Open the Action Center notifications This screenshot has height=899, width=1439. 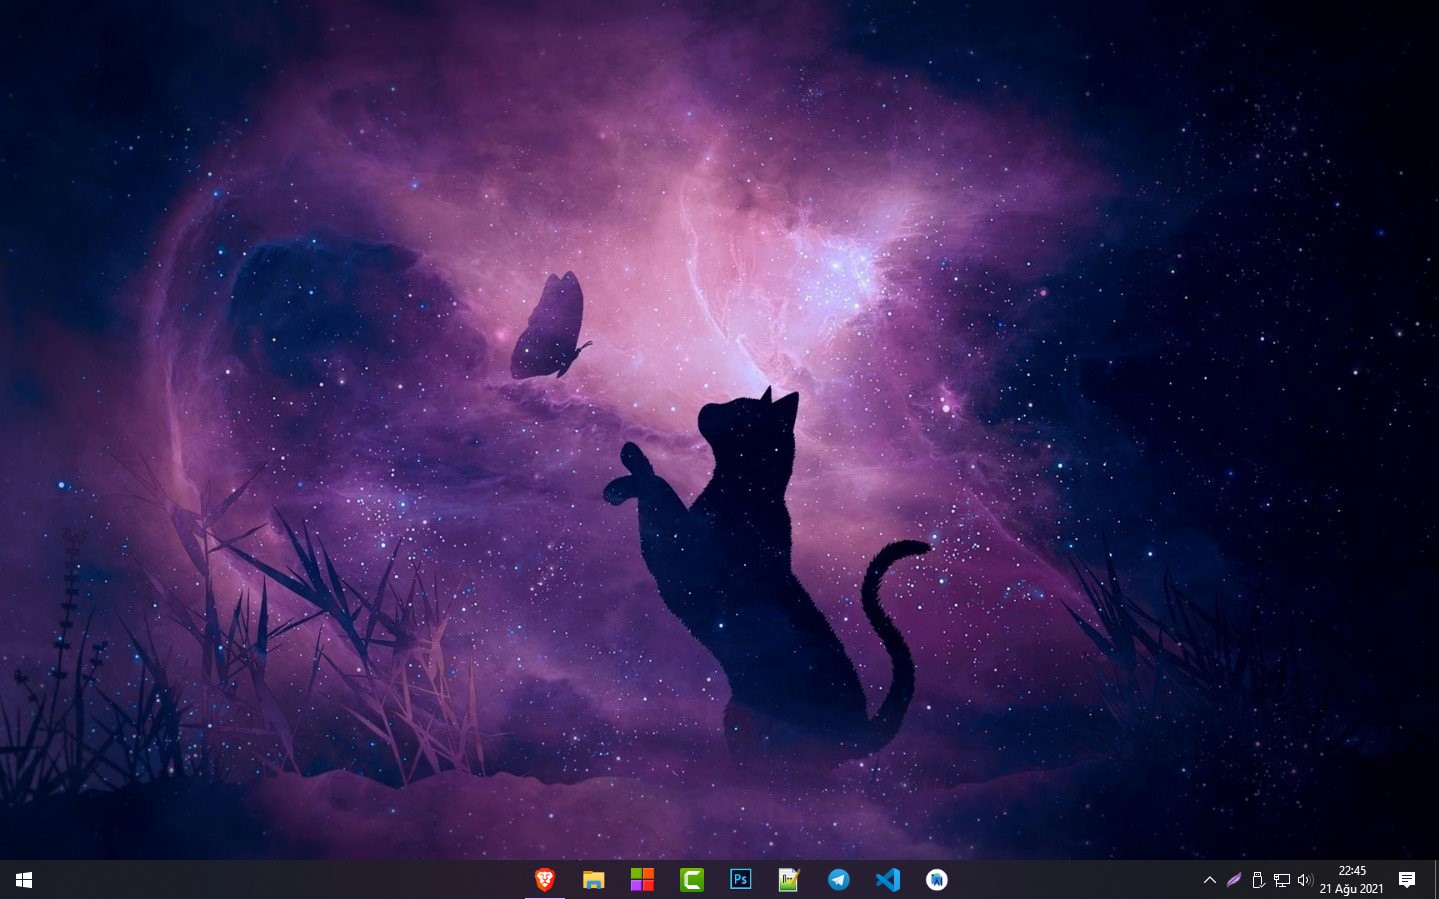[x=1407, y=880]
